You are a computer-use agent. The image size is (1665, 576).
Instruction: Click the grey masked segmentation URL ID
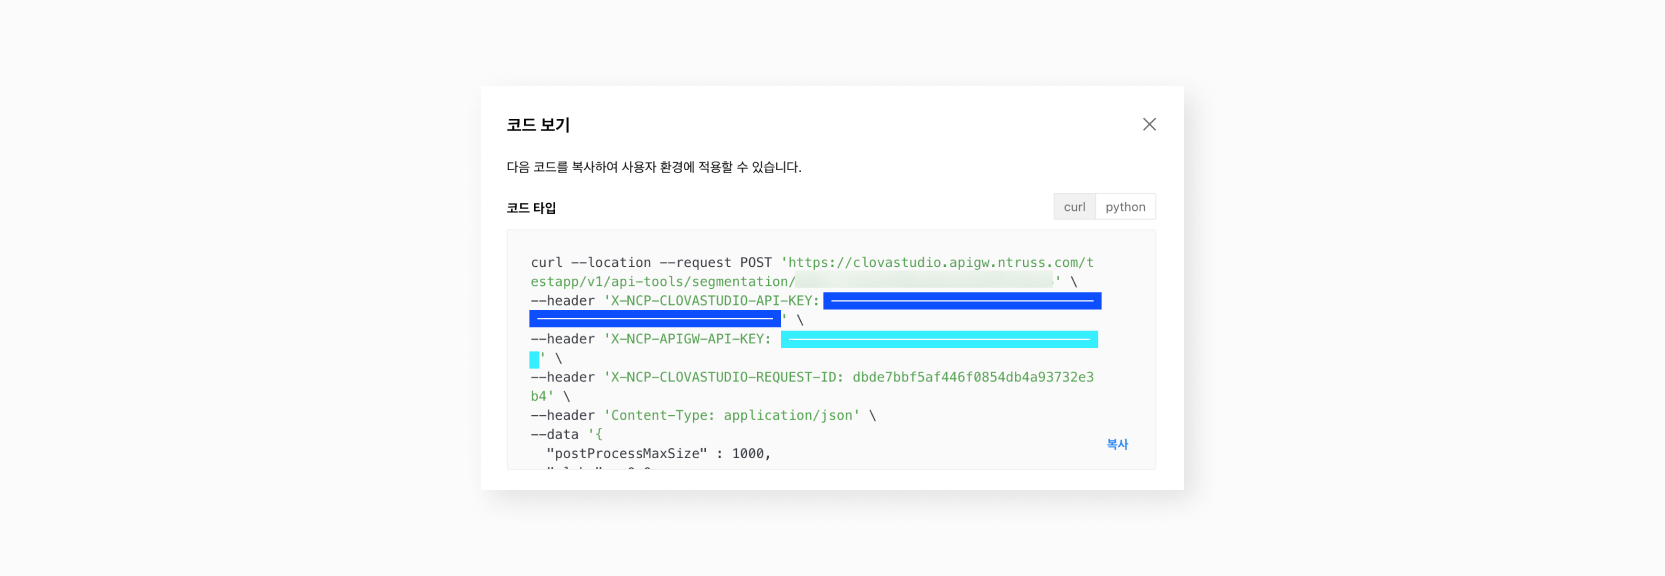[924, 282]
